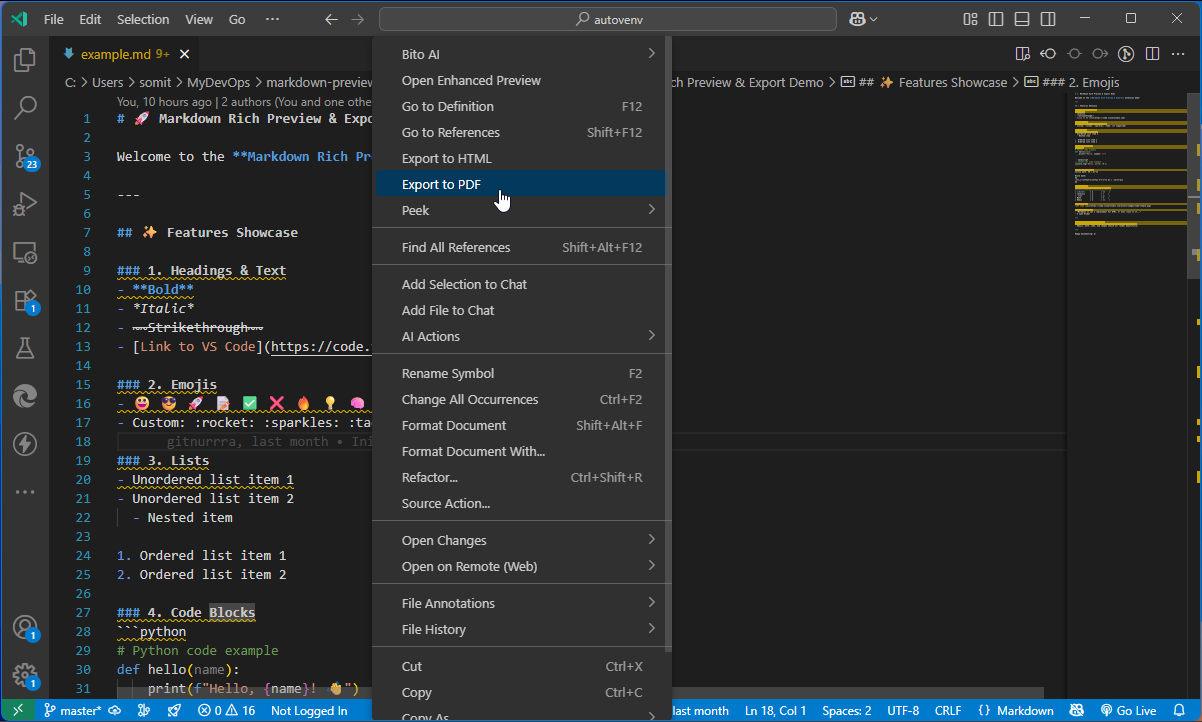Toggle the Secondary Side Bar

[x=1048, y=19]
